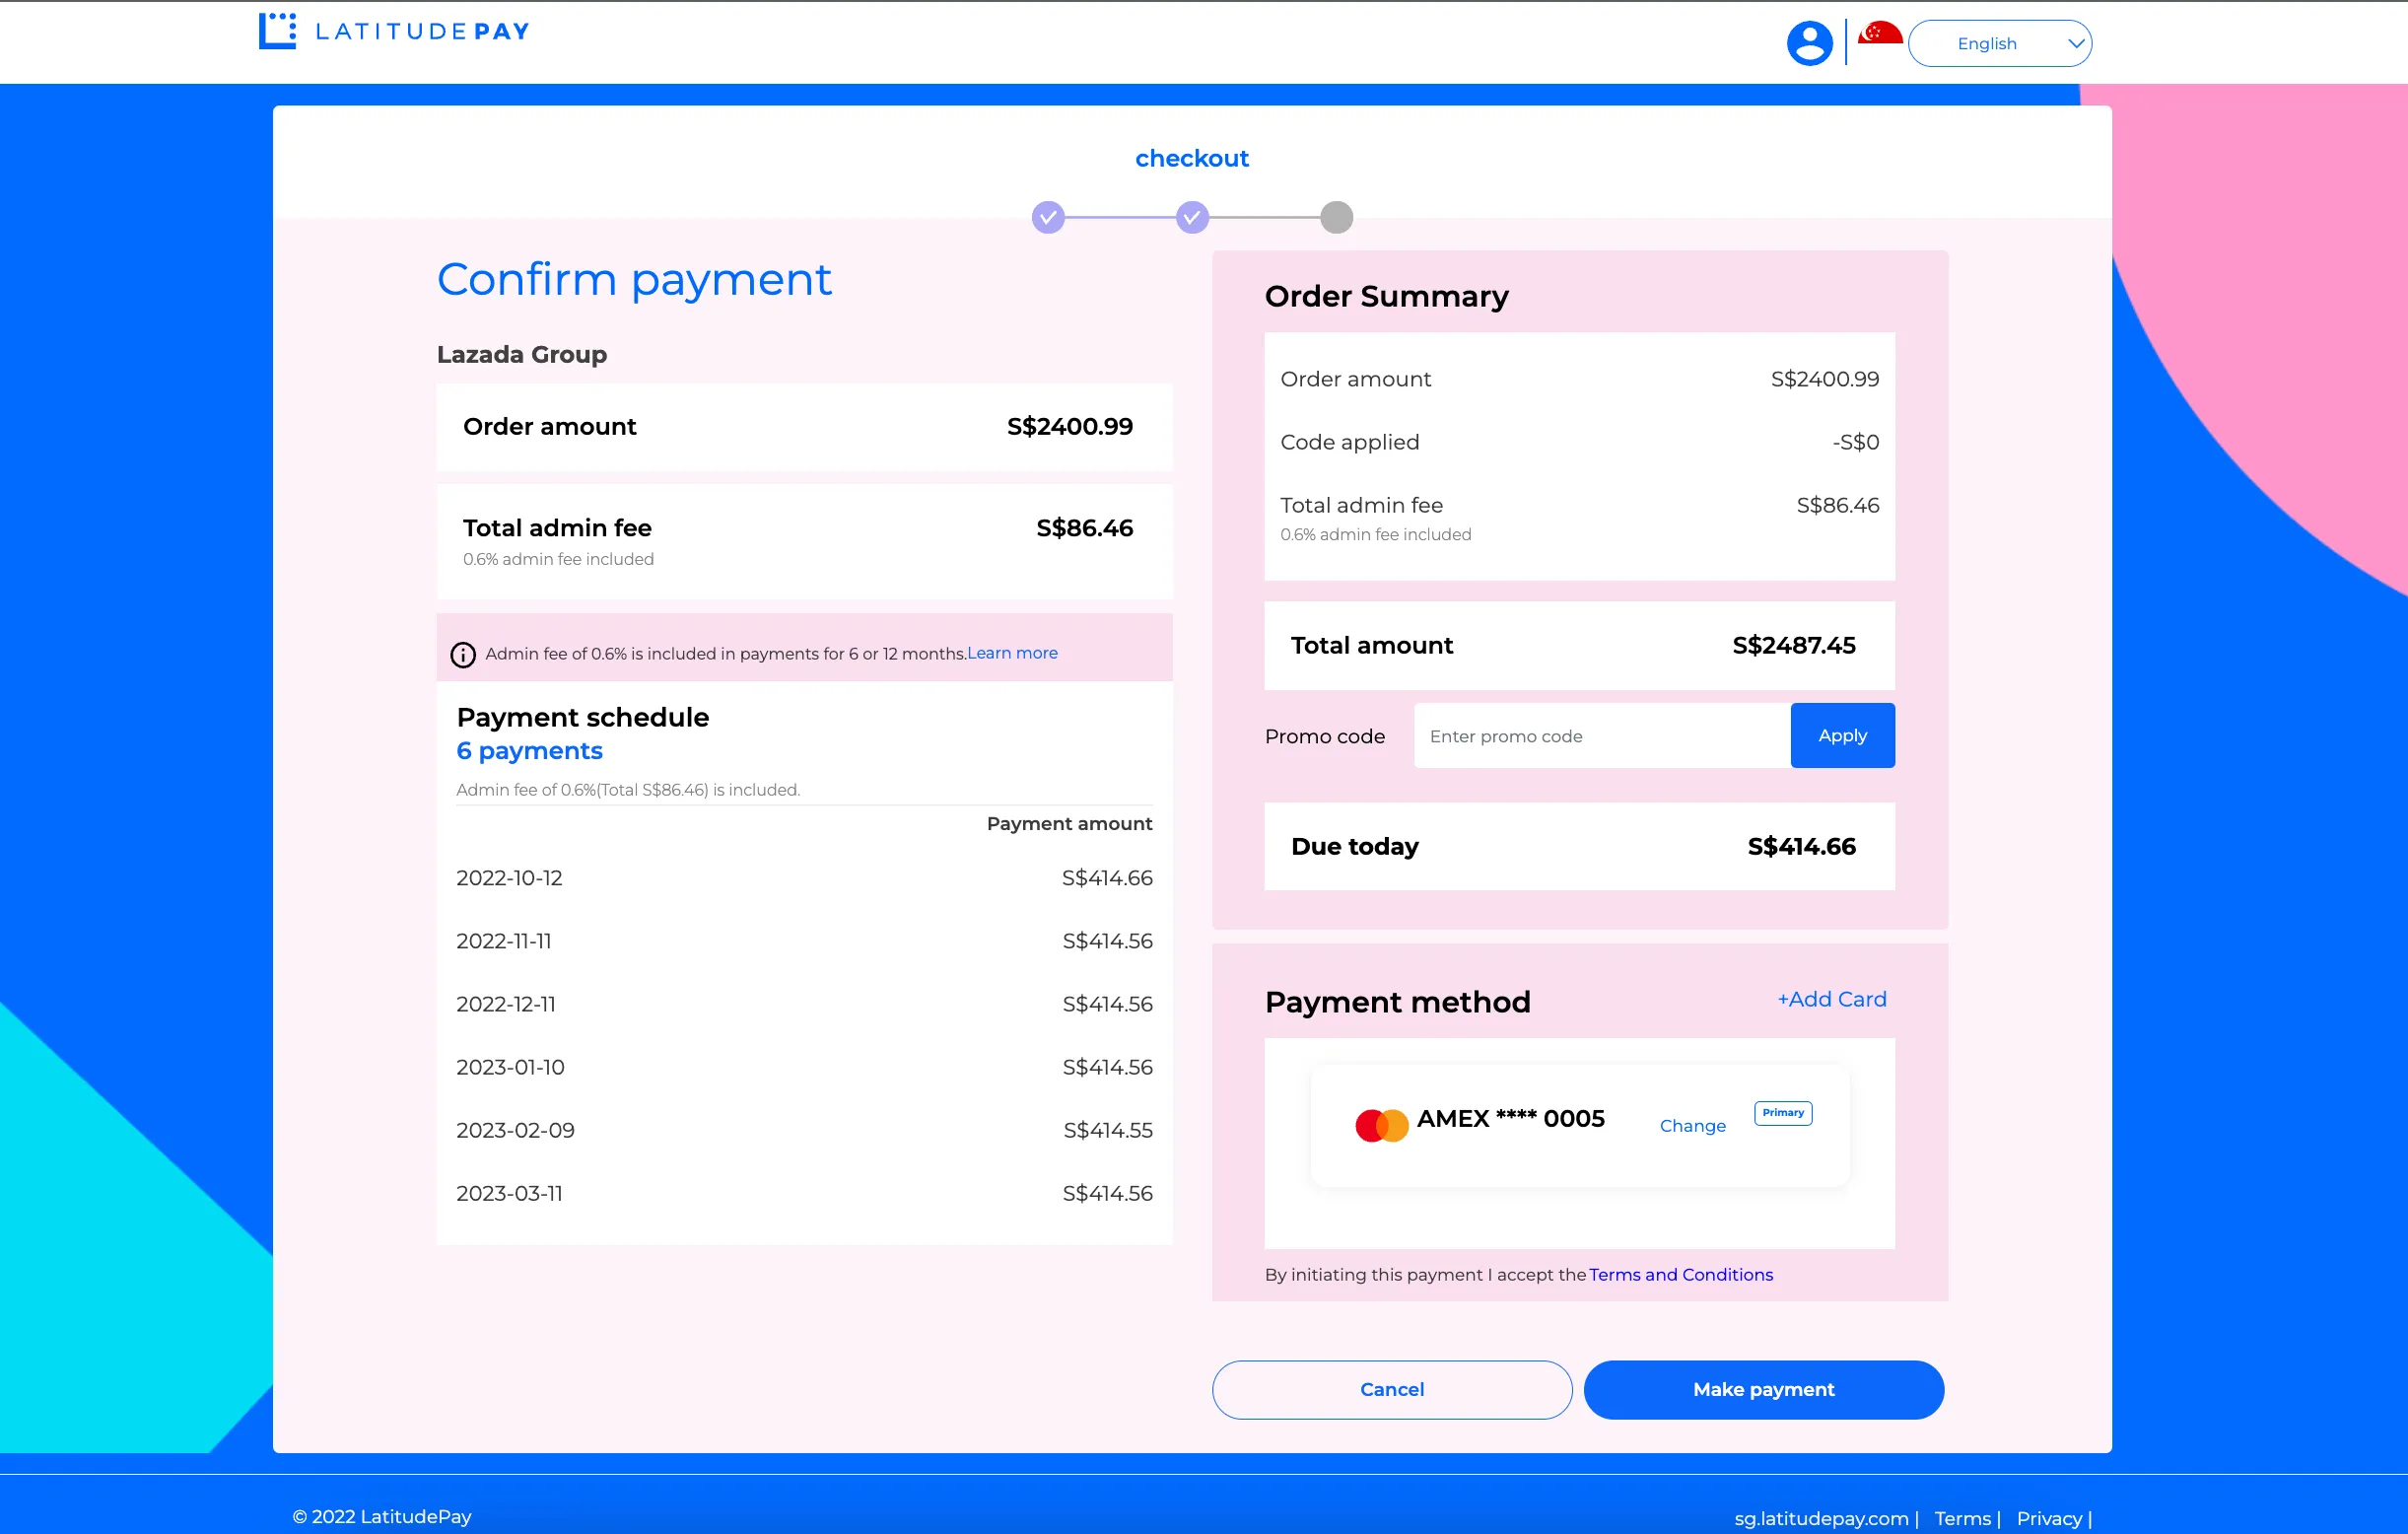
Task: Change the AMEX 0005 payment card
Action: pos(1692,1126)
